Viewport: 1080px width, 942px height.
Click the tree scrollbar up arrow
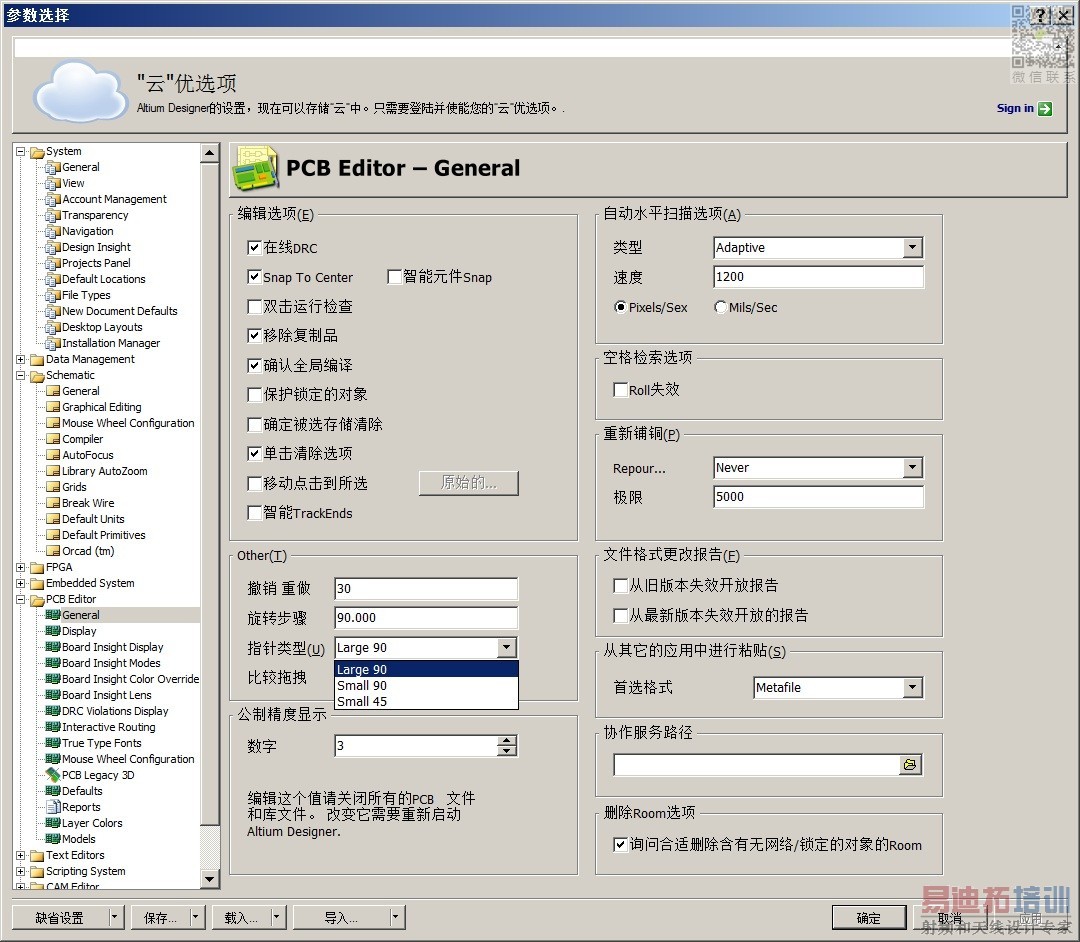210,152
